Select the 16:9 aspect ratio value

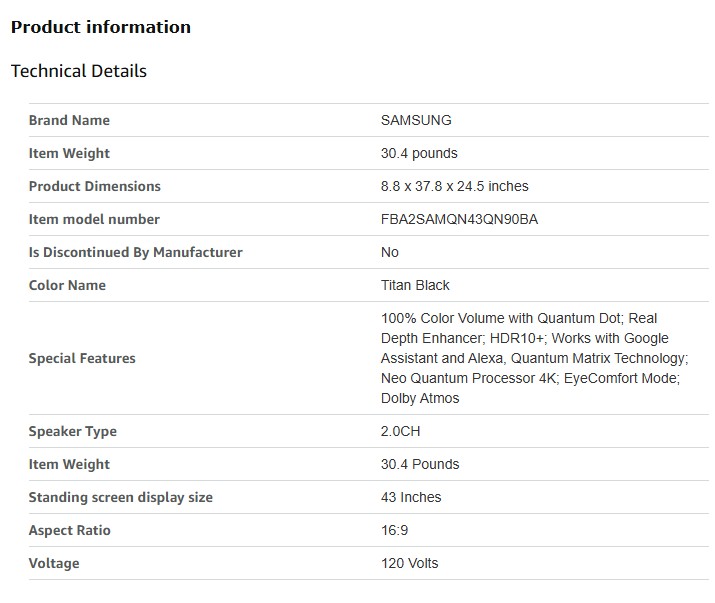pyautogui.click(x=394, y=530)
